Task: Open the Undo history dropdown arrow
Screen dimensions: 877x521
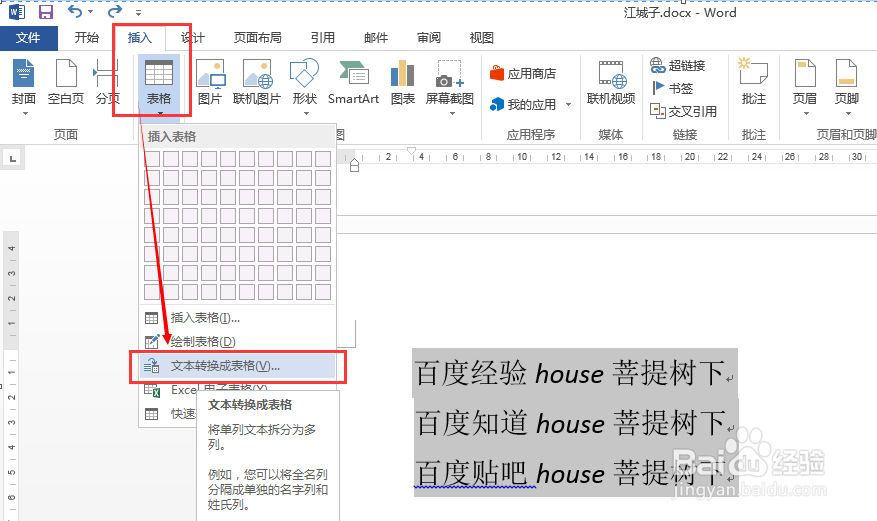Action: (x=91, y=12)
